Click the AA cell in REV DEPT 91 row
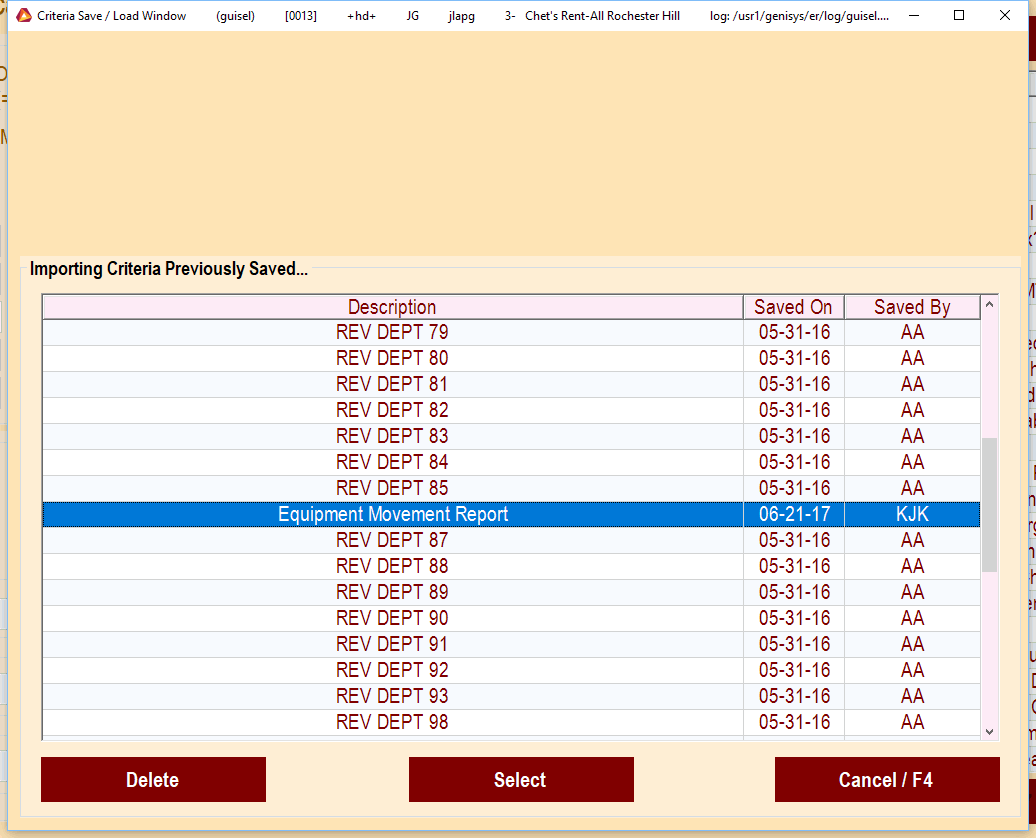 click(x=912, y=644)
